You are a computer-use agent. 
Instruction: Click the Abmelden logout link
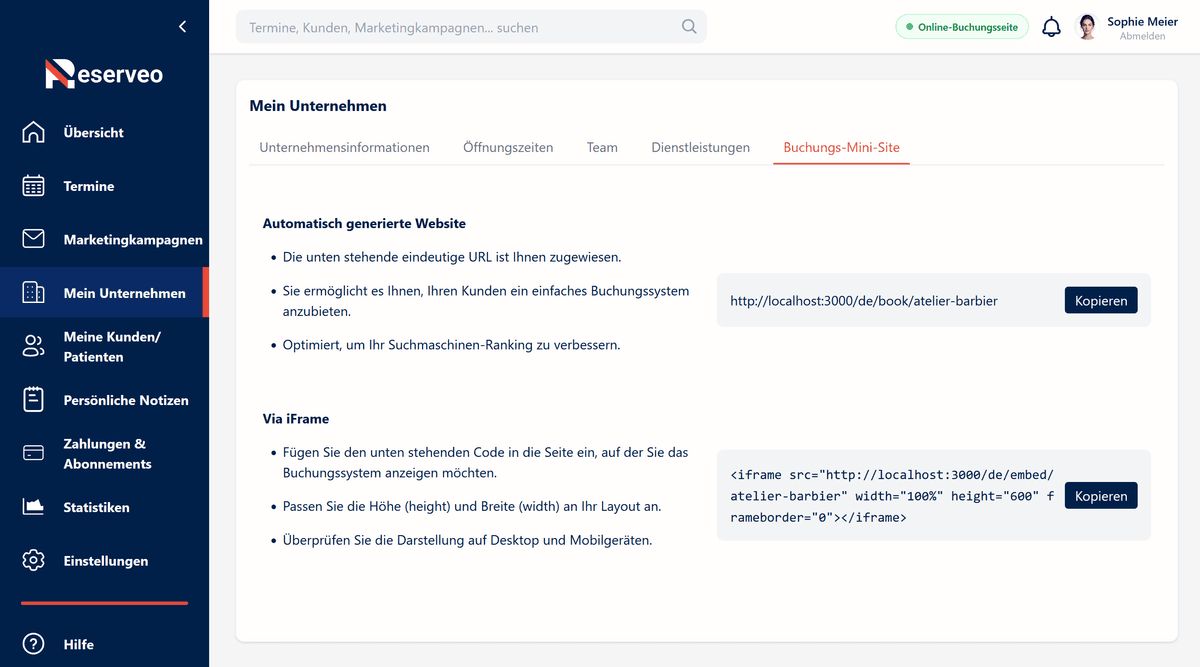1141,36
